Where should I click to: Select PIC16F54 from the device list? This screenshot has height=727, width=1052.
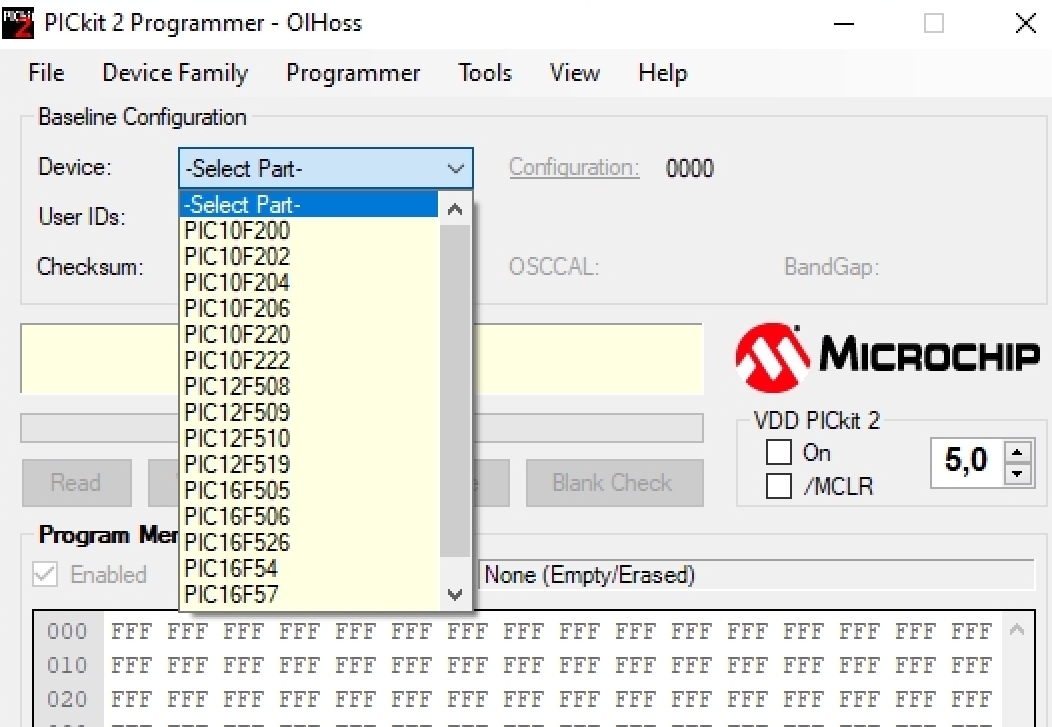309,568
